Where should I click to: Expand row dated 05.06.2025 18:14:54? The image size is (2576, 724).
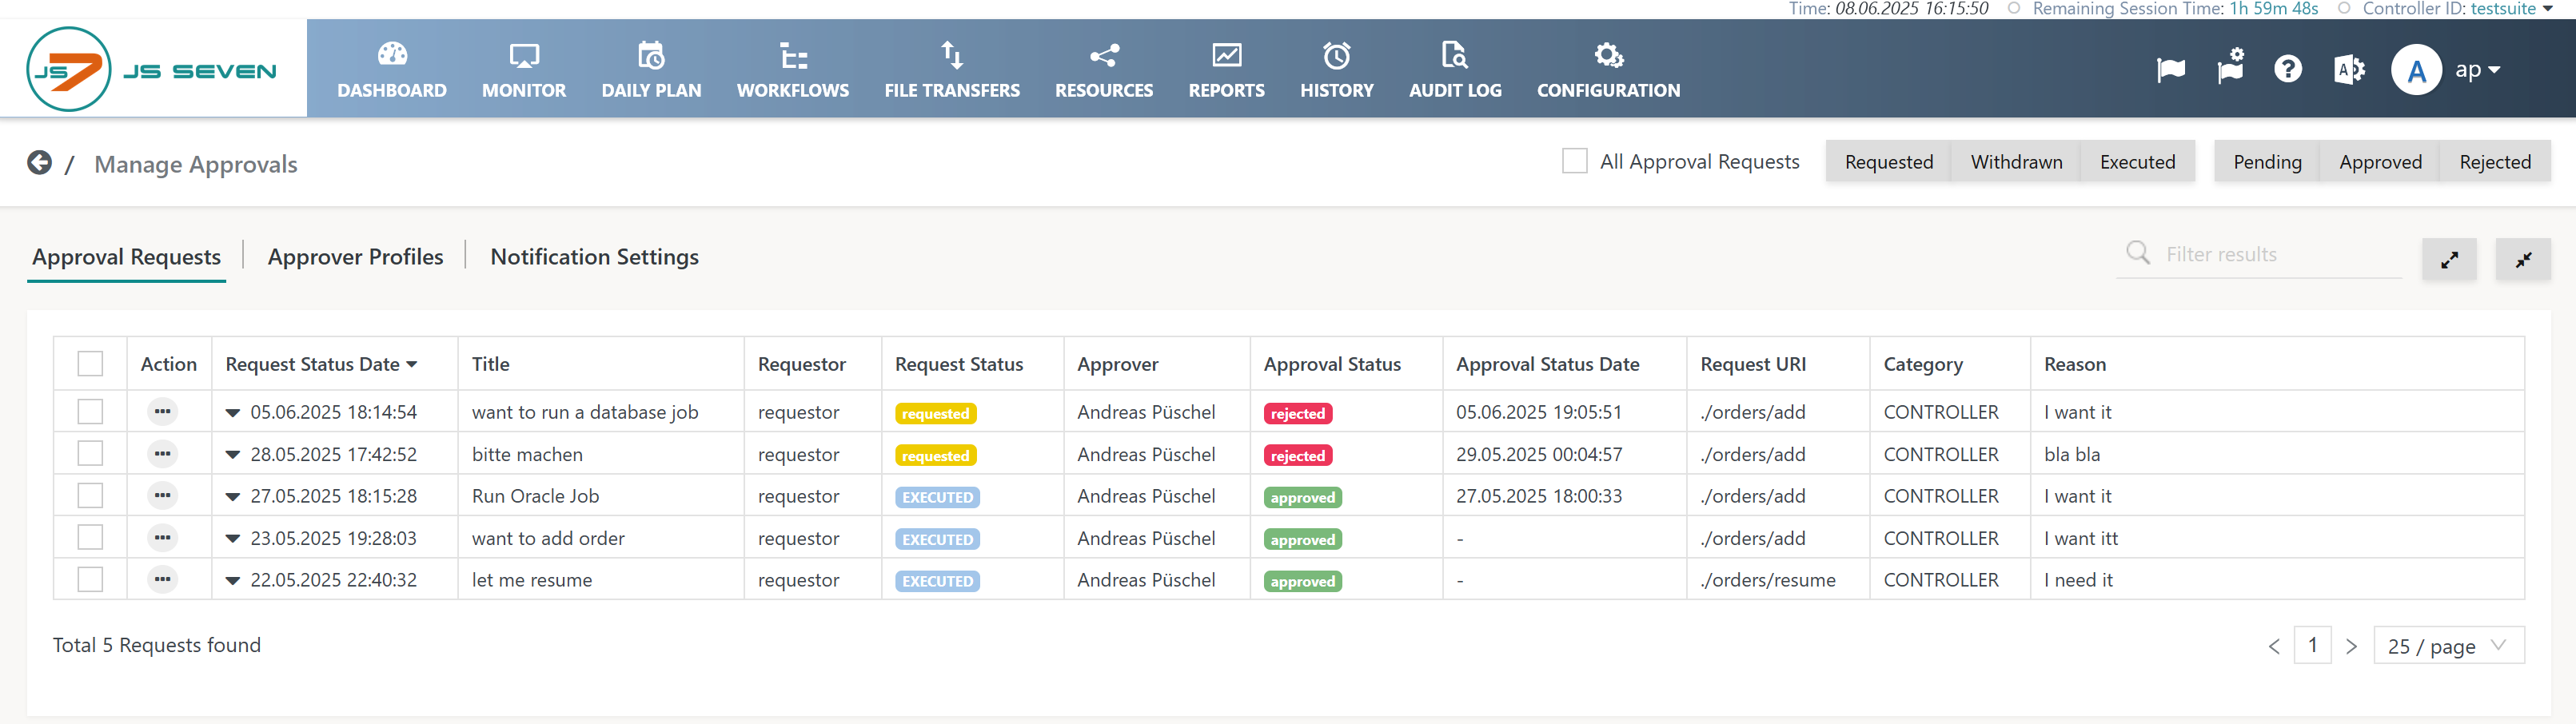[233, 413]
